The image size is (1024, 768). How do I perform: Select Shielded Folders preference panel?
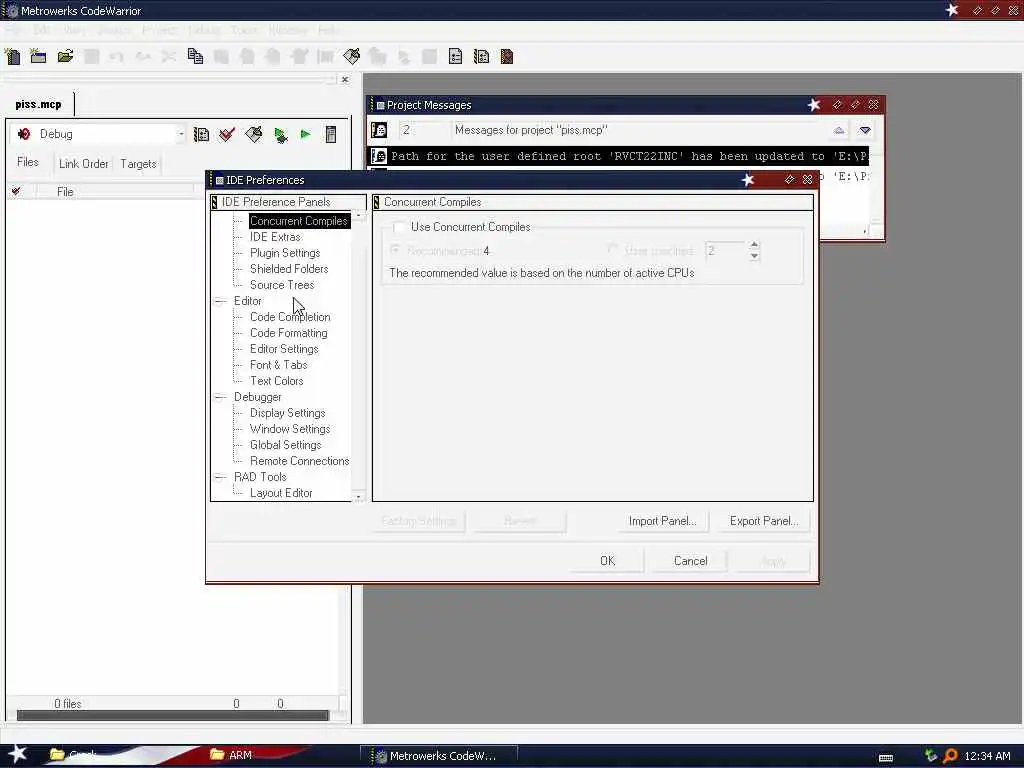pyautogui.click(x=289, y=269)
